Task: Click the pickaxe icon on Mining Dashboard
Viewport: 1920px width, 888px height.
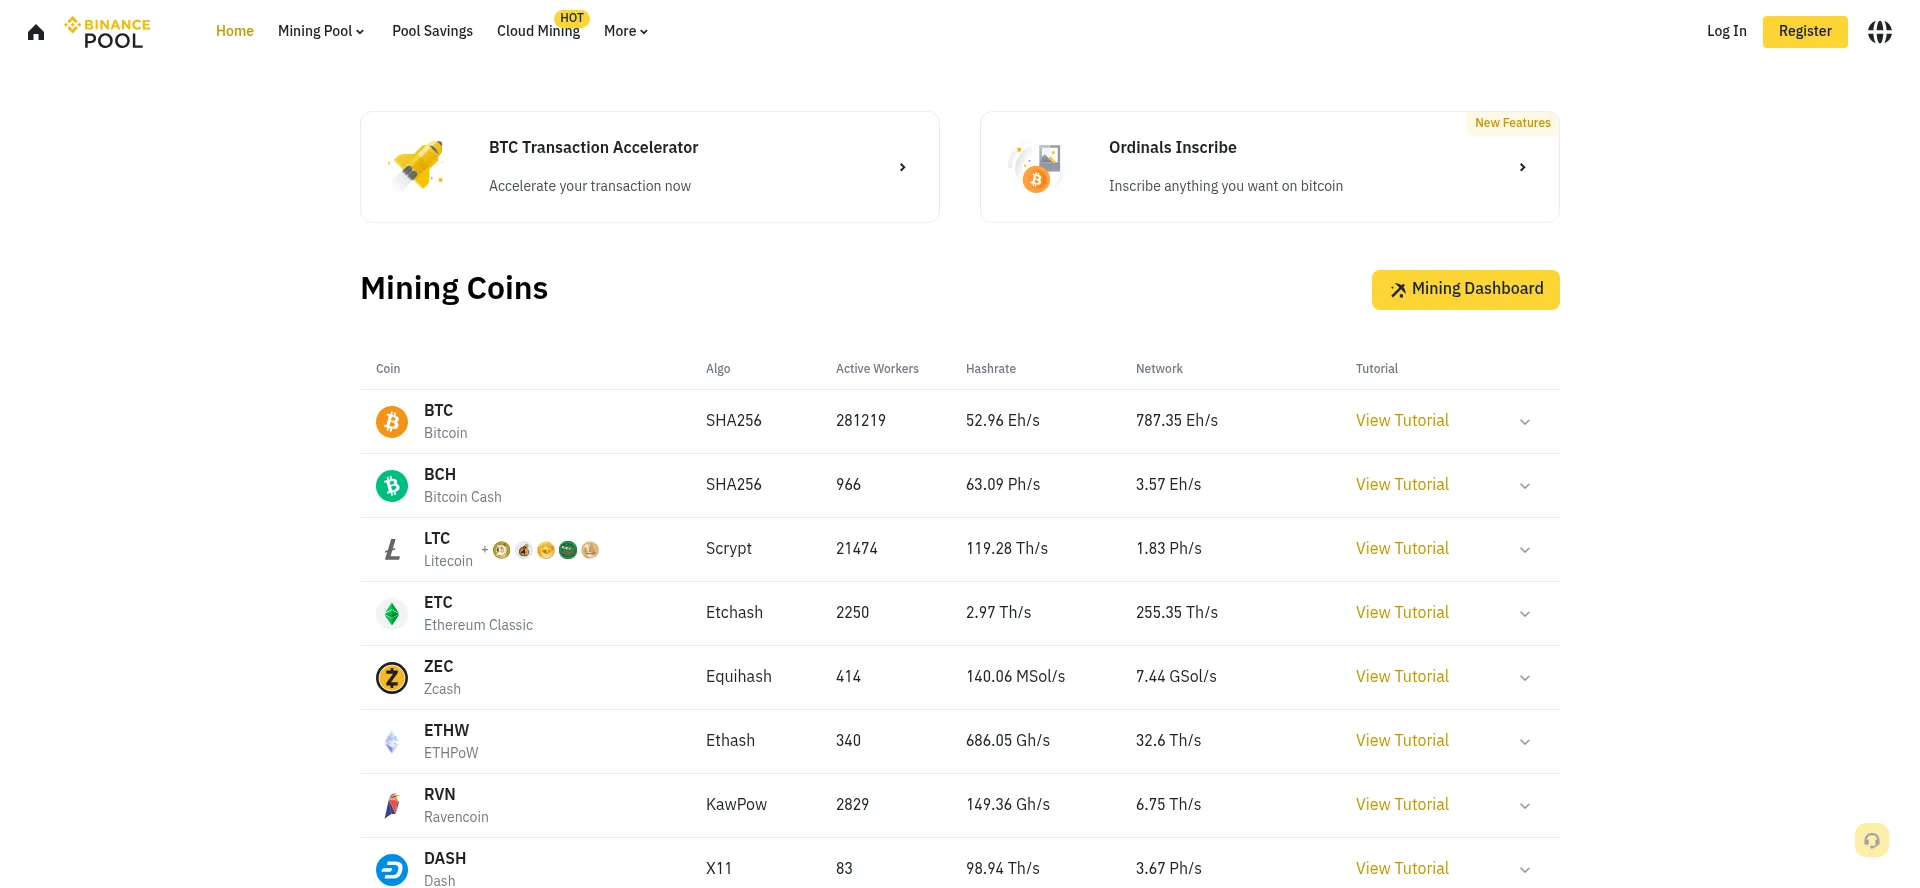Action: point(1398,290)
